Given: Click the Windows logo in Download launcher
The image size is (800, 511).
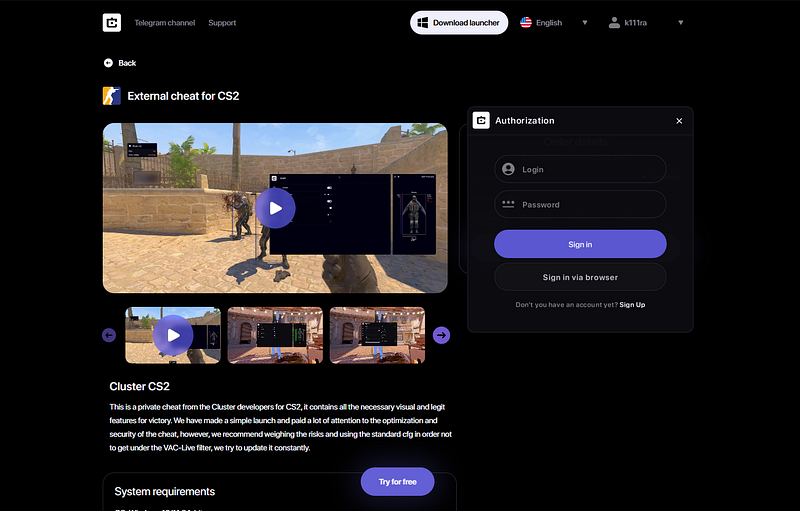Looking at the screenshot, I should [x=422, y=22].
